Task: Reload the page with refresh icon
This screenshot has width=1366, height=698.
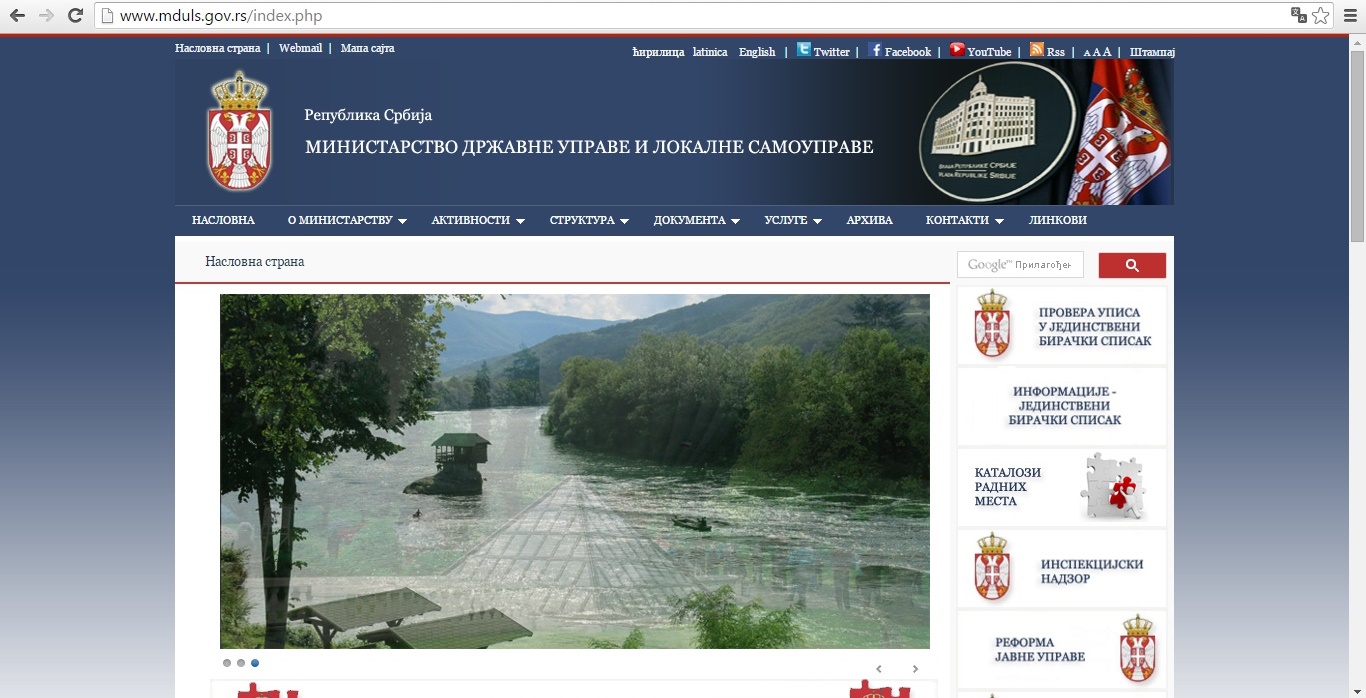Action: coord(75,15)
